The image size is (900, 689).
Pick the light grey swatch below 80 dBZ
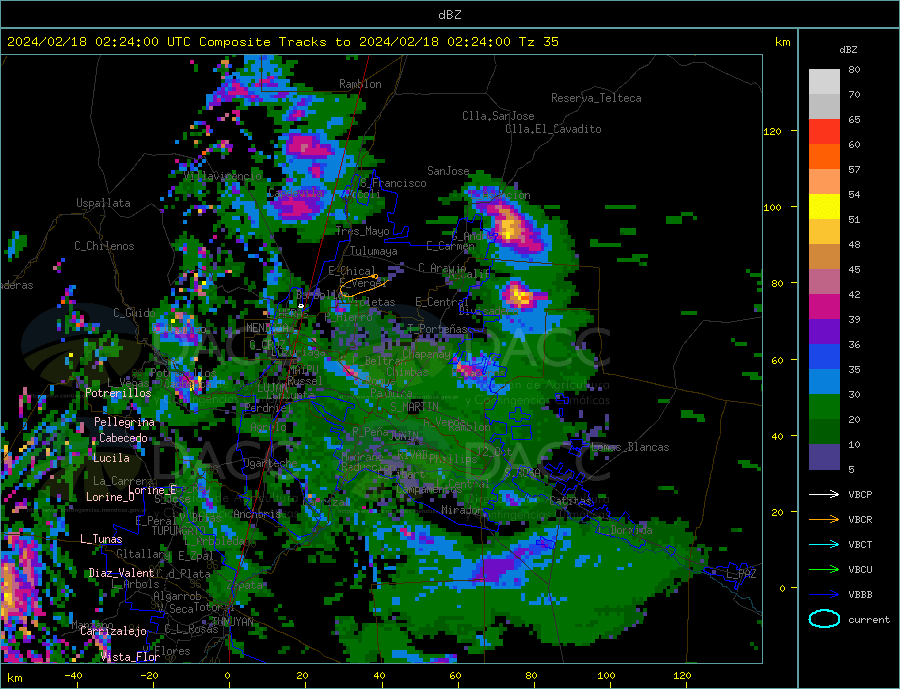pos(824,82)
